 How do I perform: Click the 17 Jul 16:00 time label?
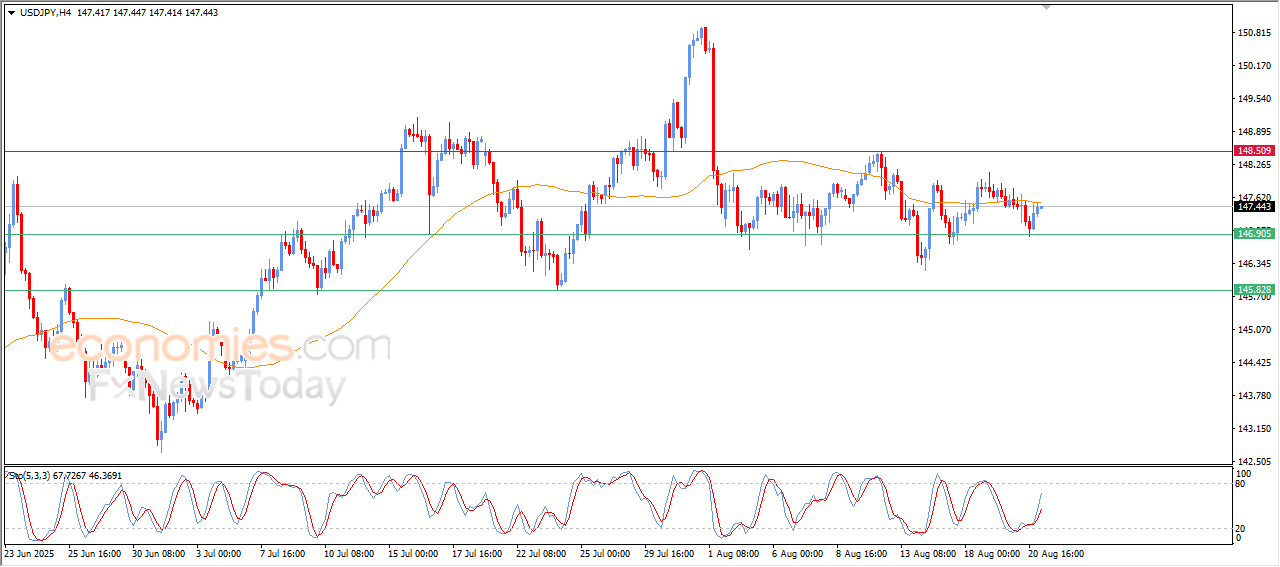479,553
